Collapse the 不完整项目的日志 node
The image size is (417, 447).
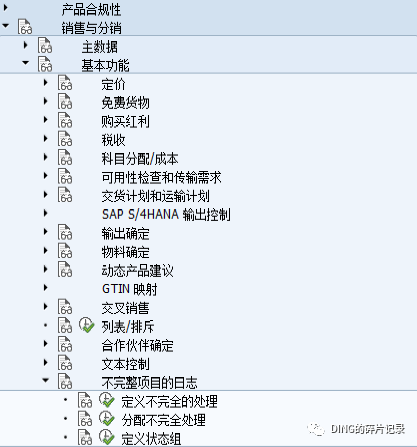pyautogui.click(x=46, y=380)
